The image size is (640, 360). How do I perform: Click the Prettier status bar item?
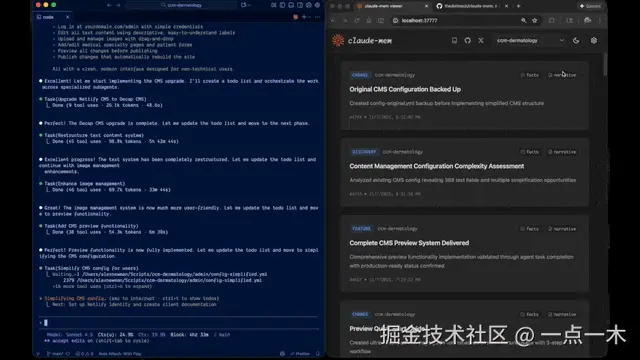(x=300, y=354)
